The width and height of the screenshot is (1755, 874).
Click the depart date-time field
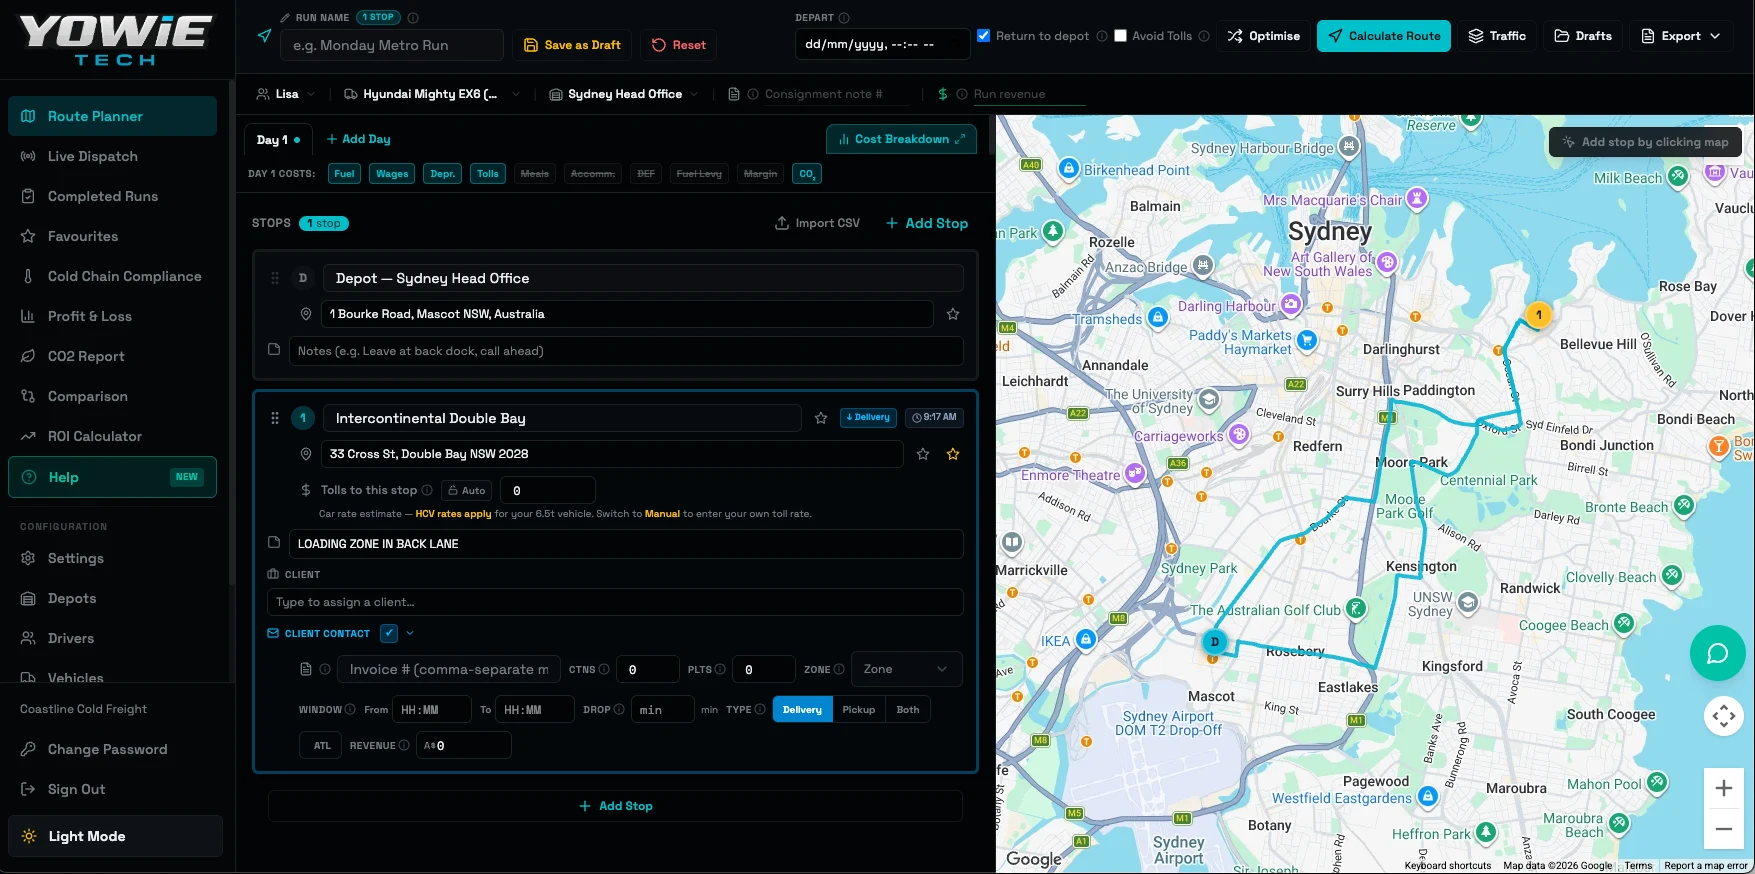point(882,44)
